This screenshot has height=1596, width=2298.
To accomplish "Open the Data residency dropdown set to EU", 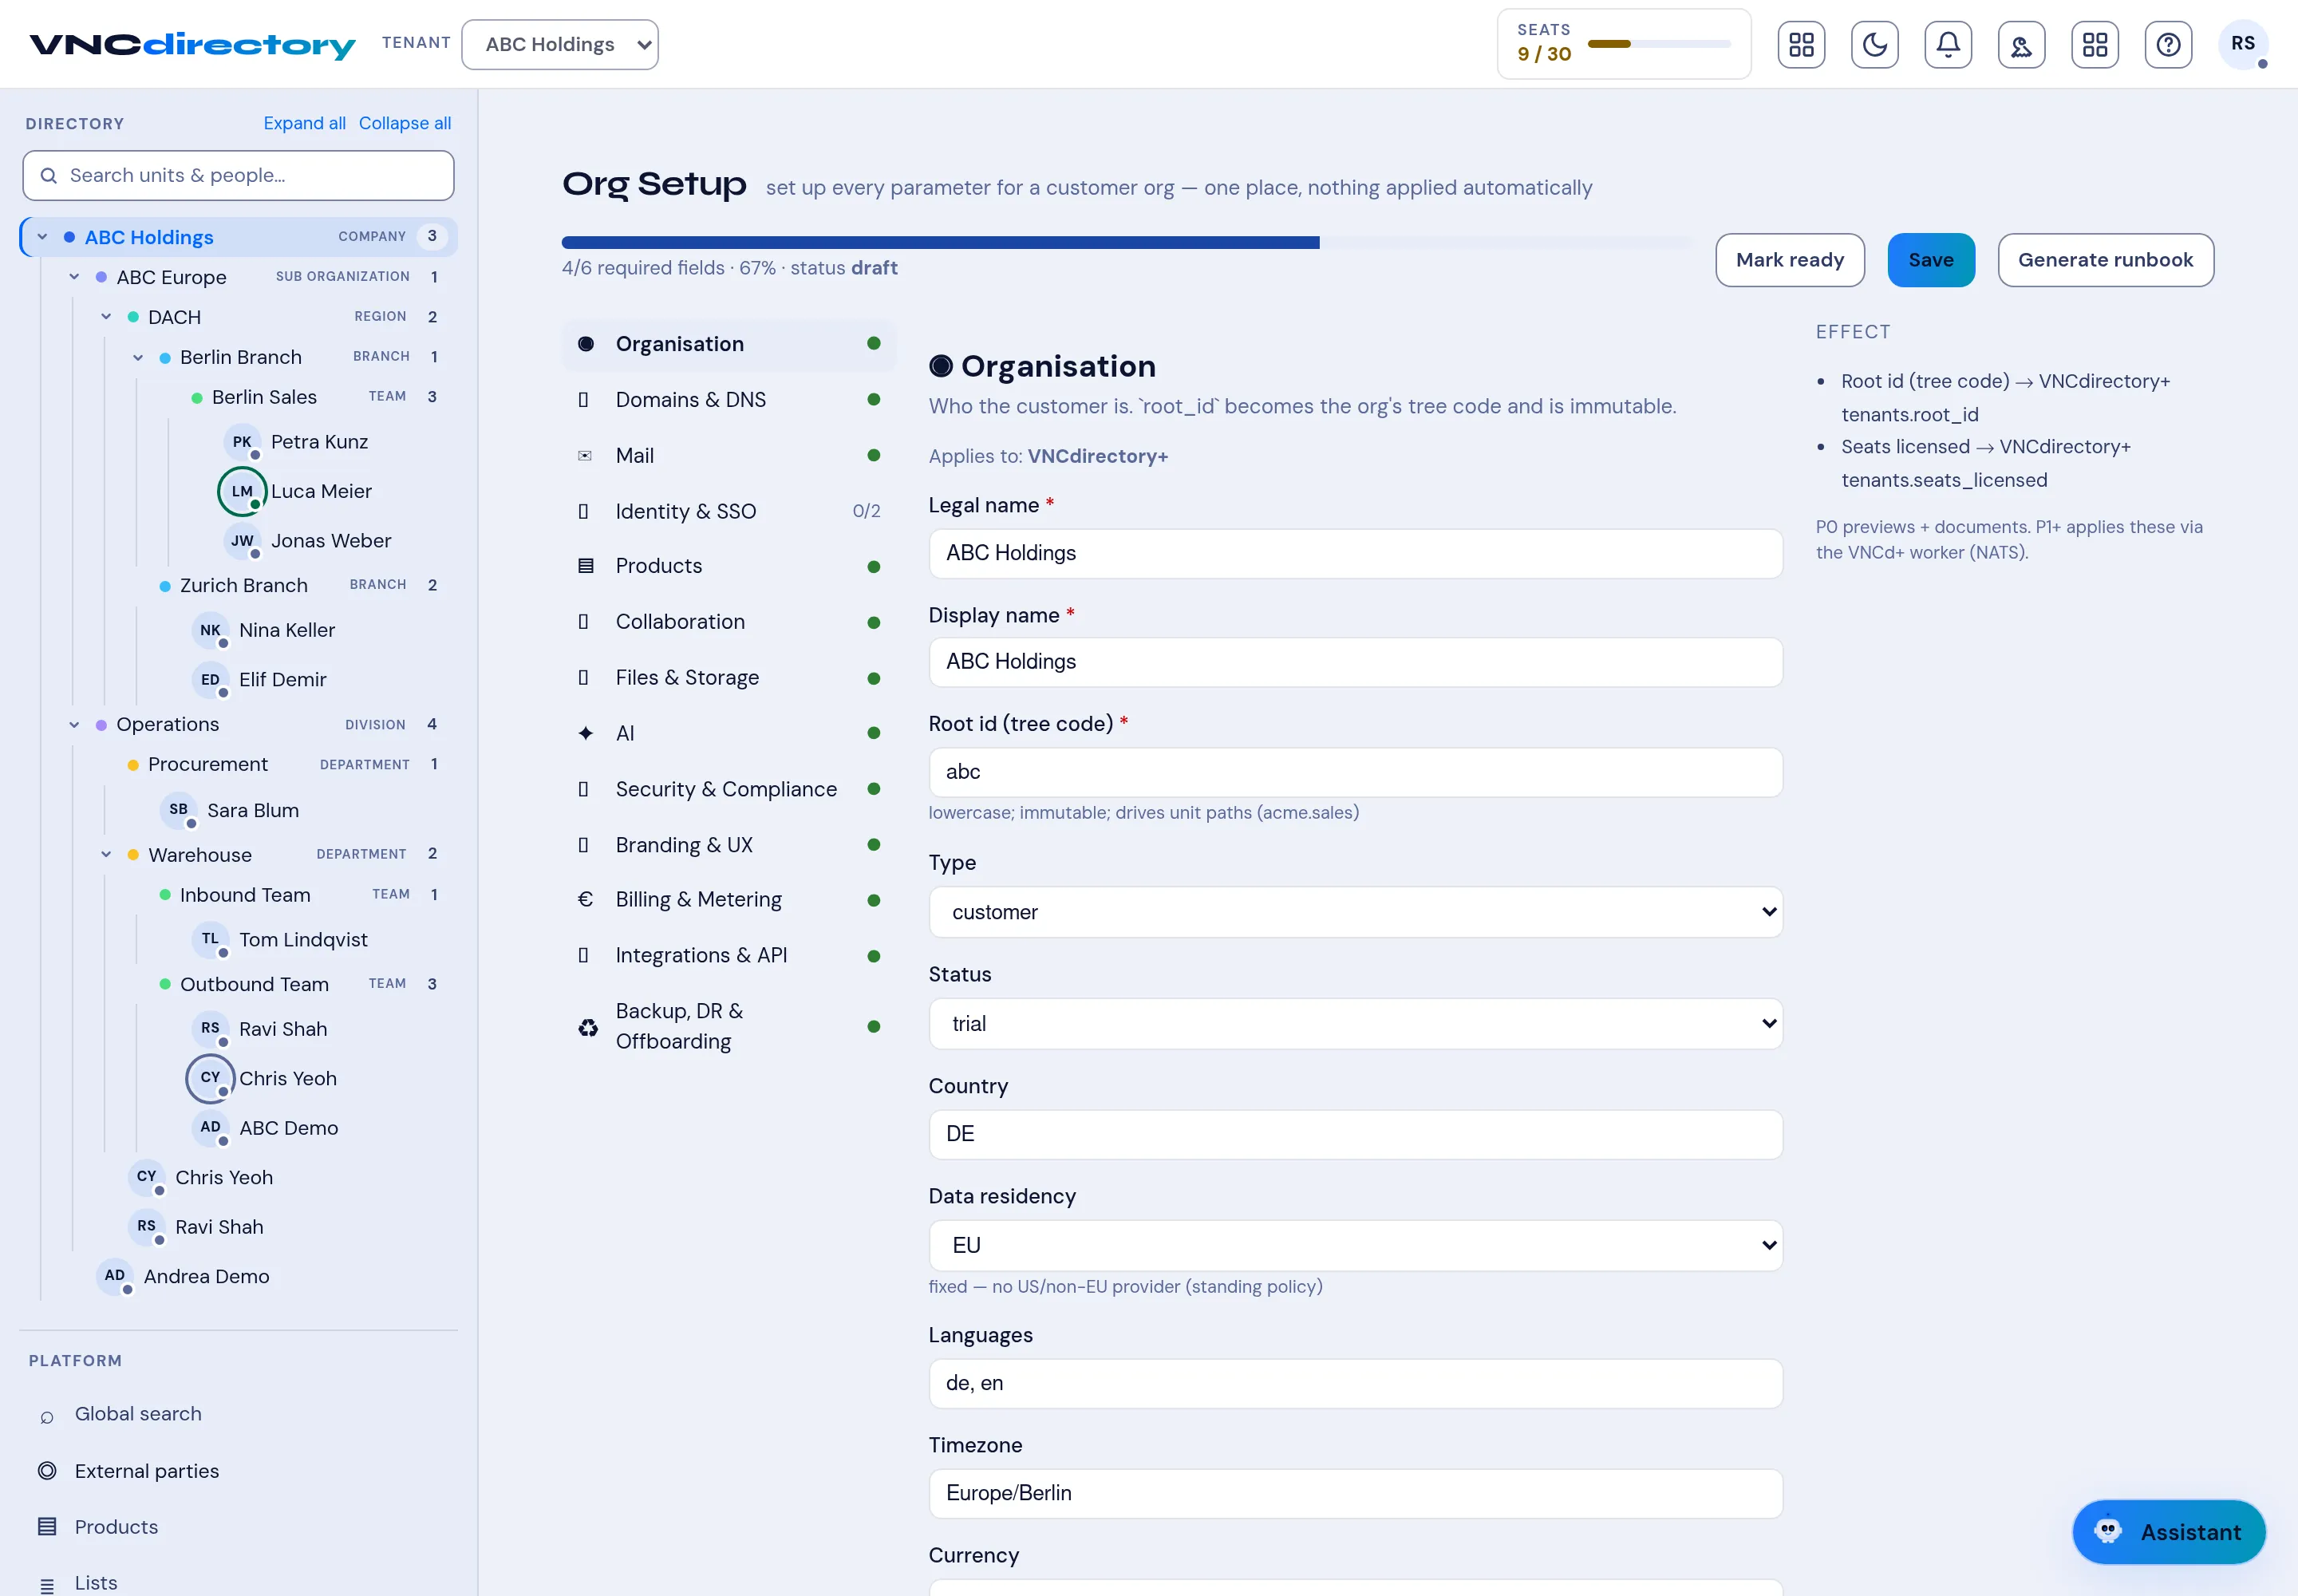I will [1355, 1245].
